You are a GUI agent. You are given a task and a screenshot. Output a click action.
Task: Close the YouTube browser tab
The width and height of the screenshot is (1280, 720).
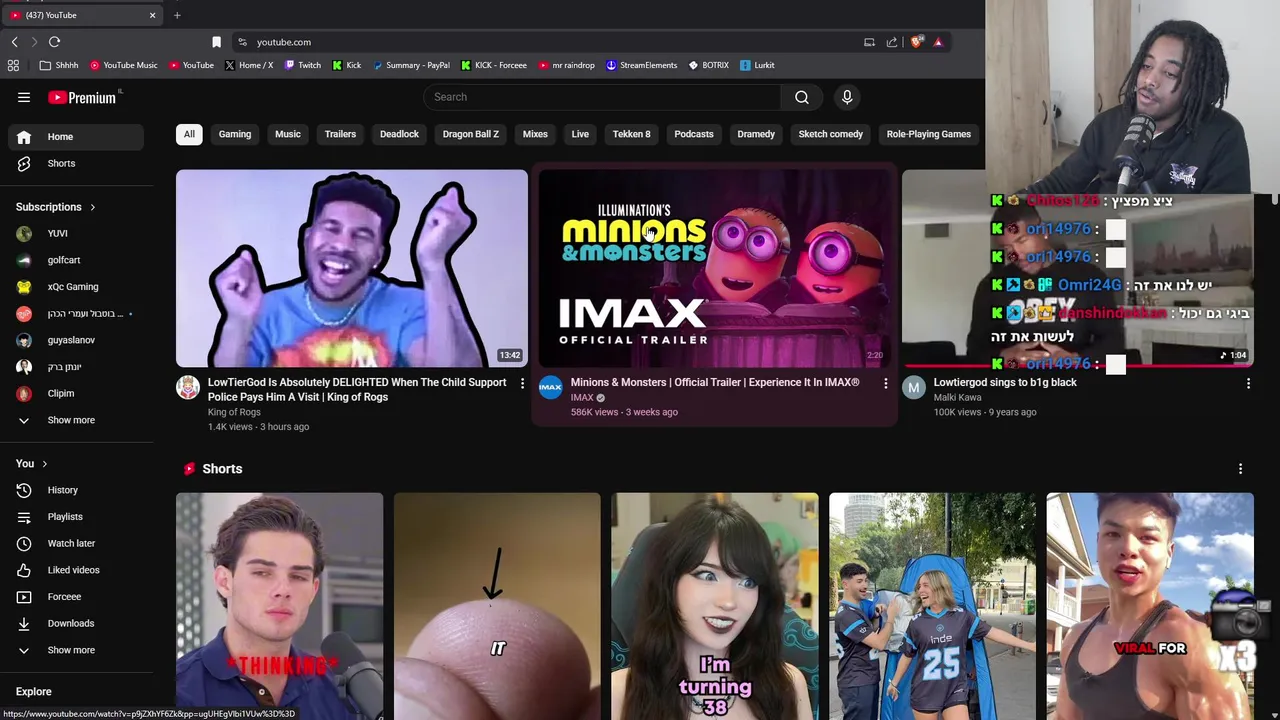point(152,15)
